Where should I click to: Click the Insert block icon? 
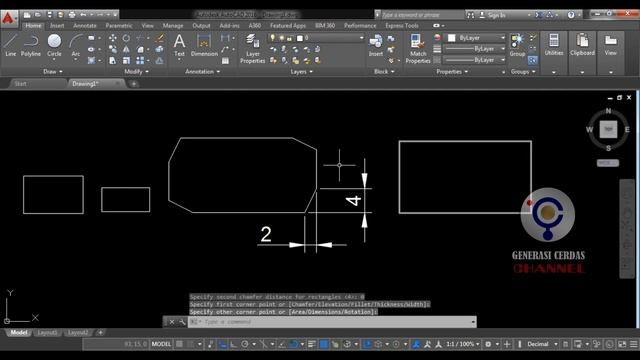point(376,45)
